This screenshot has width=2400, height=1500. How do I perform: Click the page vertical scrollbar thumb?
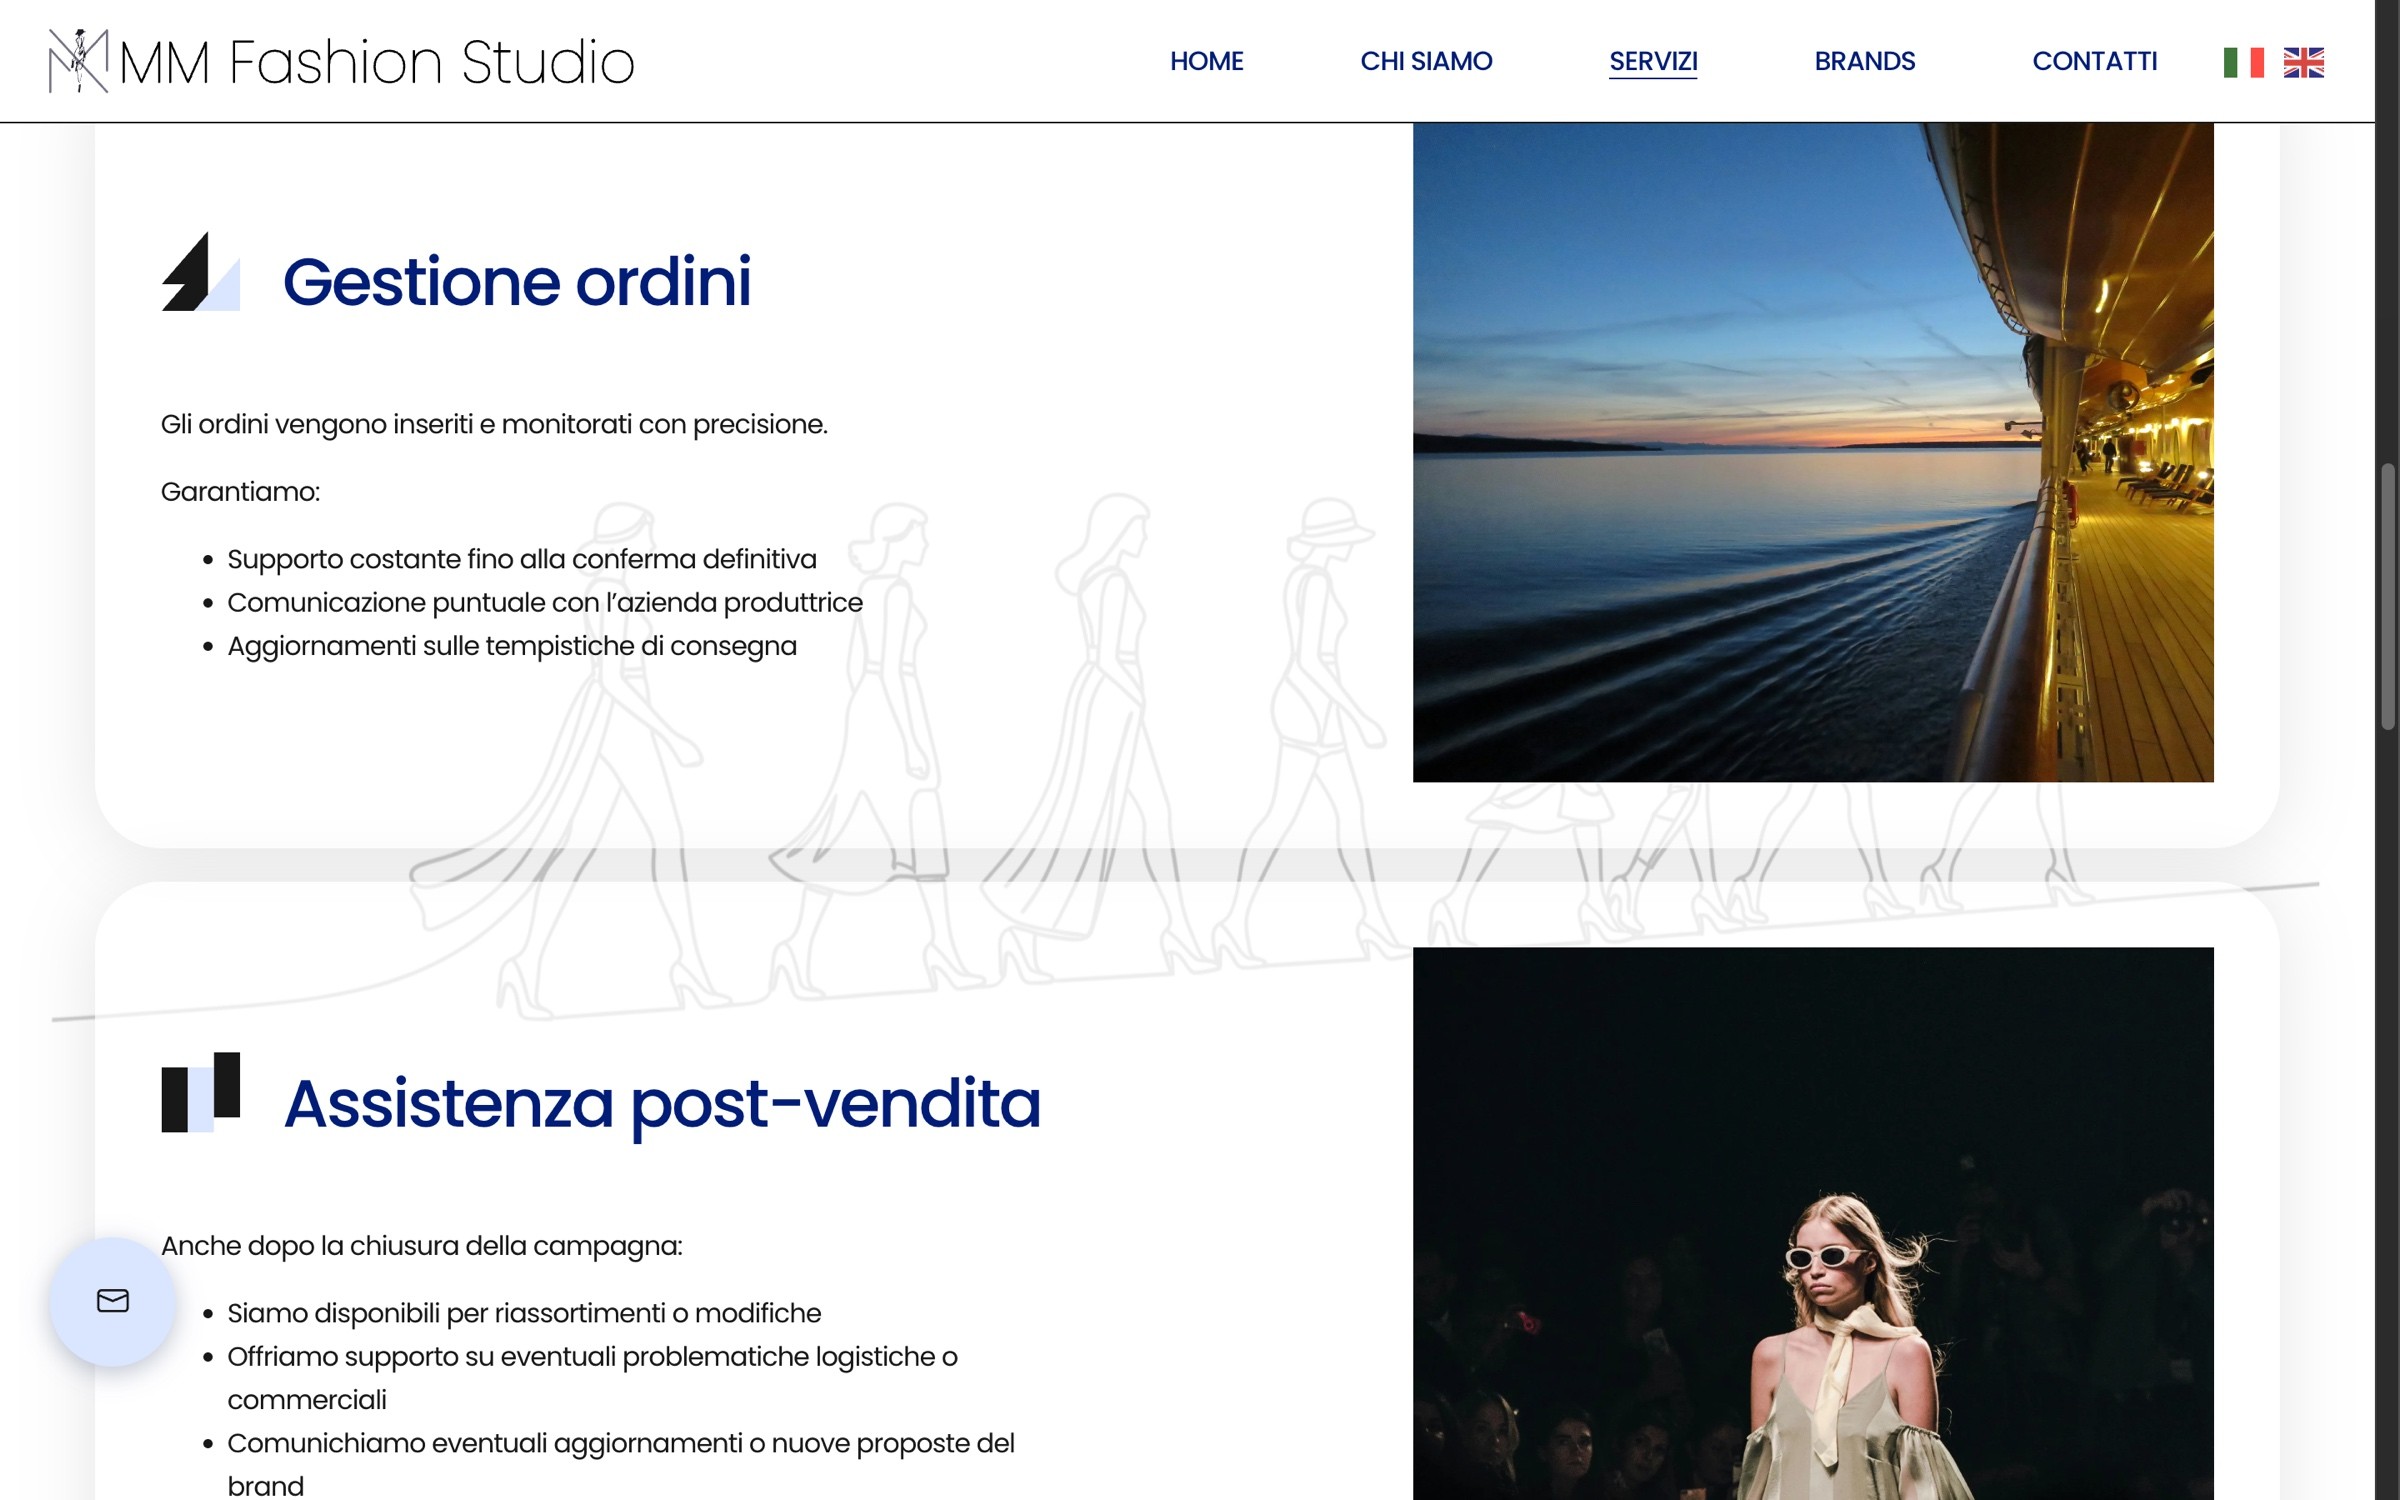2388,597
